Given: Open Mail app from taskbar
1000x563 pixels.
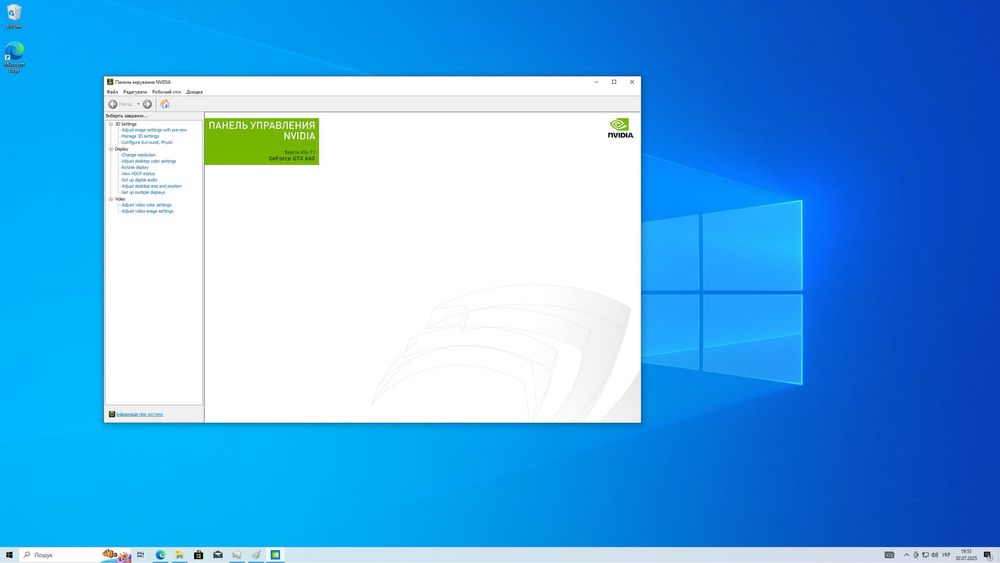Looking at the screenshot, I should click(217, 555).
